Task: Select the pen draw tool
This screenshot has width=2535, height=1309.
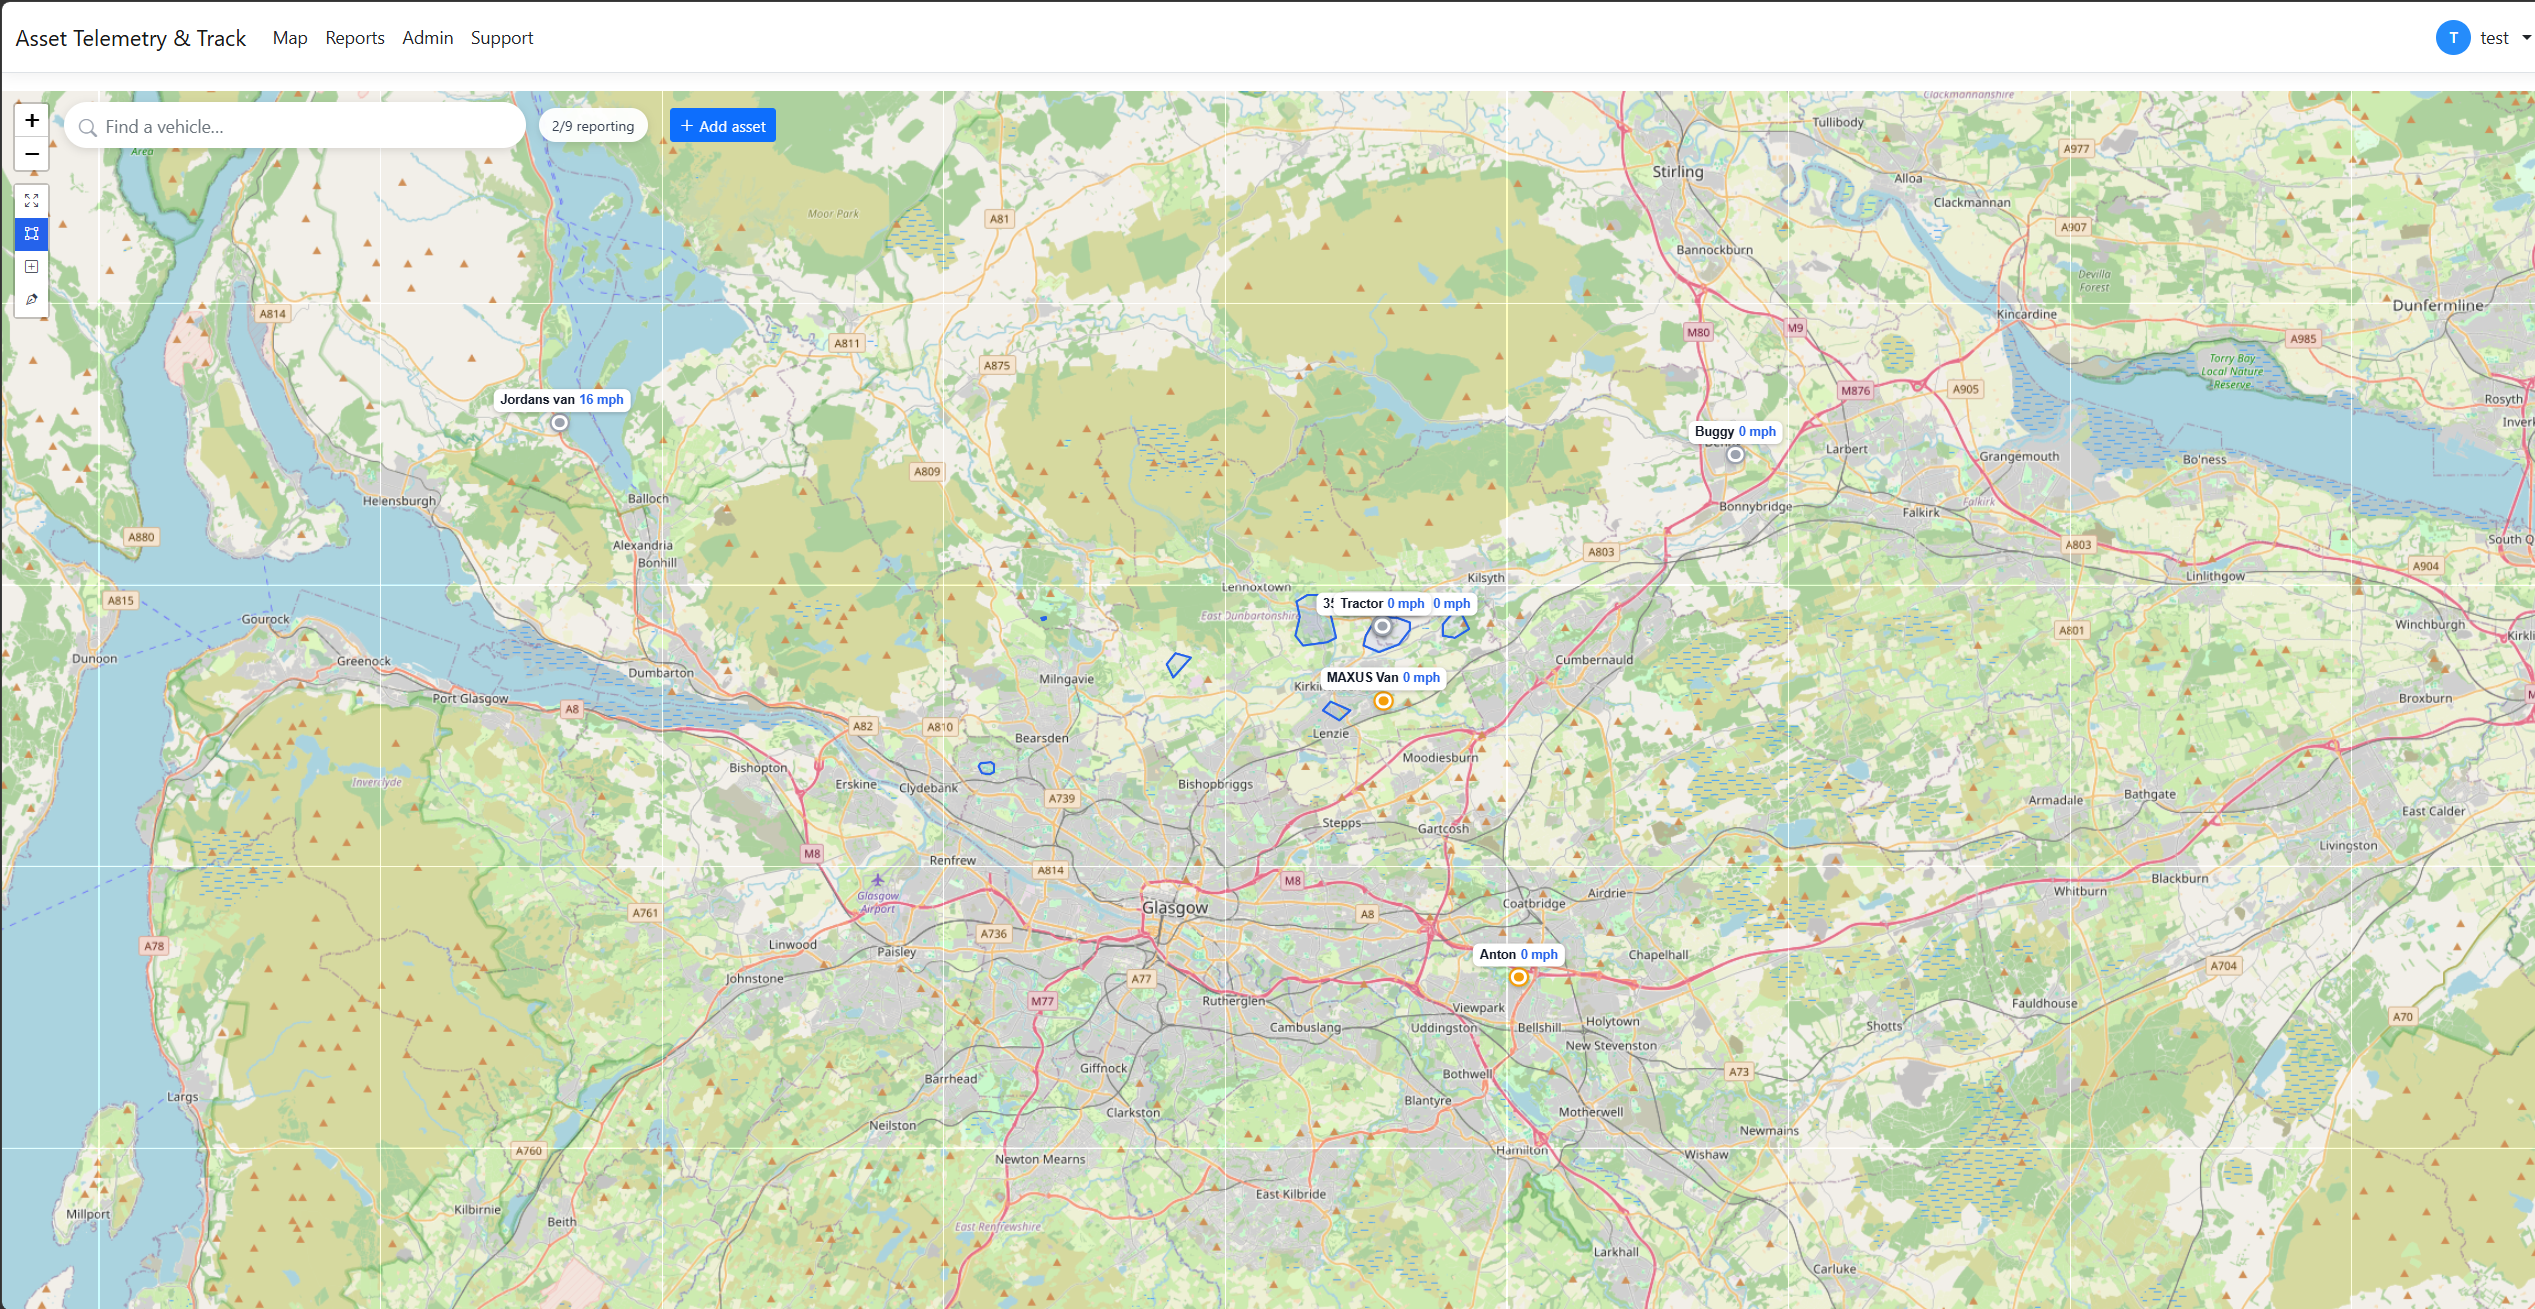Action: pos(32,299)
